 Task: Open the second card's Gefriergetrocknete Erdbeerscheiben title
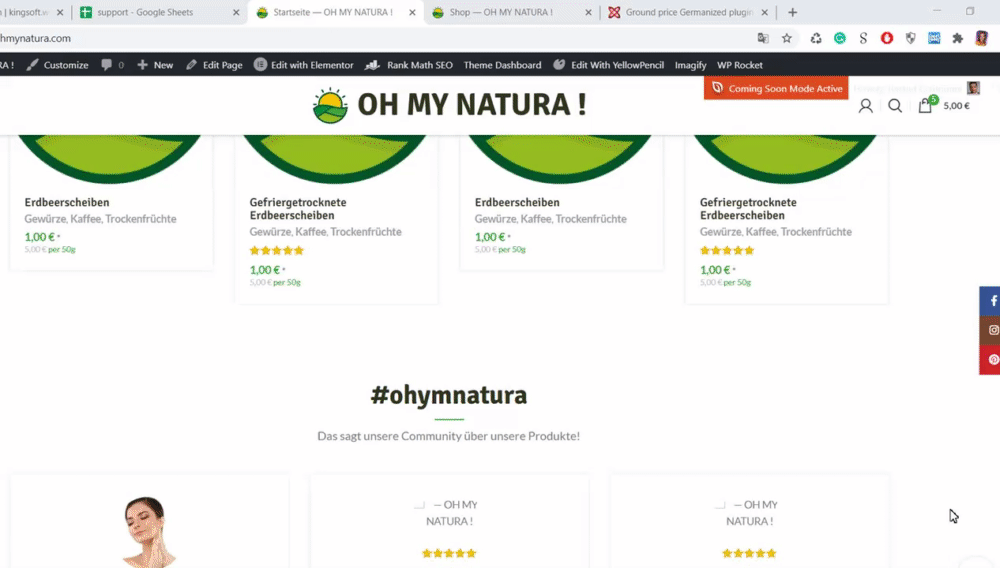click(x=298, y=208)
